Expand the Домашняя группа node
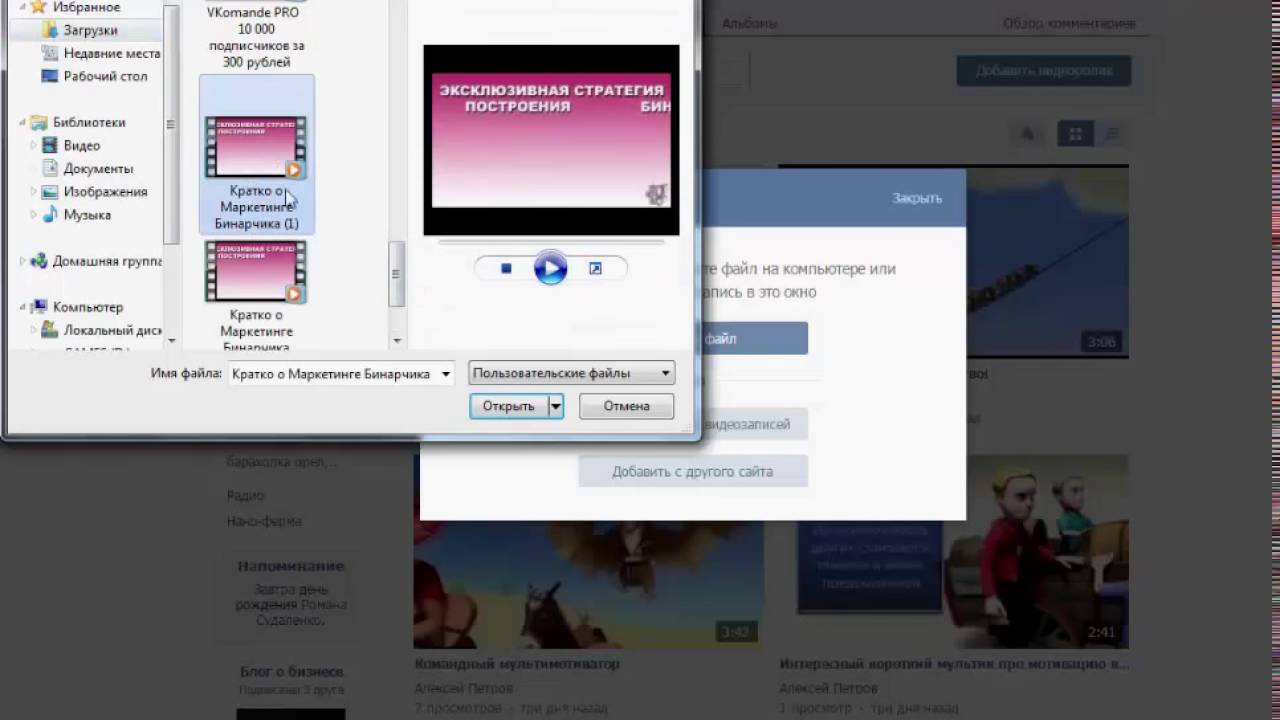 tap(23, 261)
